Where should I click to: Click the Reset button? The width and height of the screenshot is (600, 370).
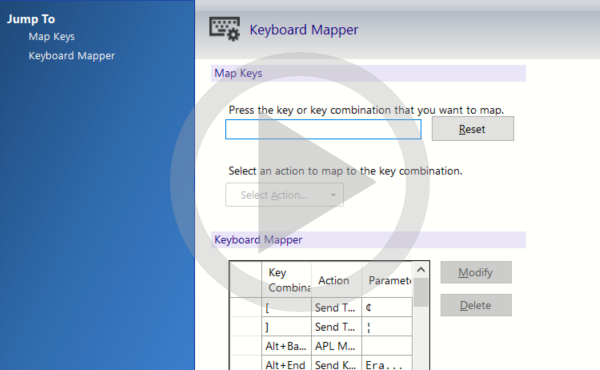pos(473,129)
